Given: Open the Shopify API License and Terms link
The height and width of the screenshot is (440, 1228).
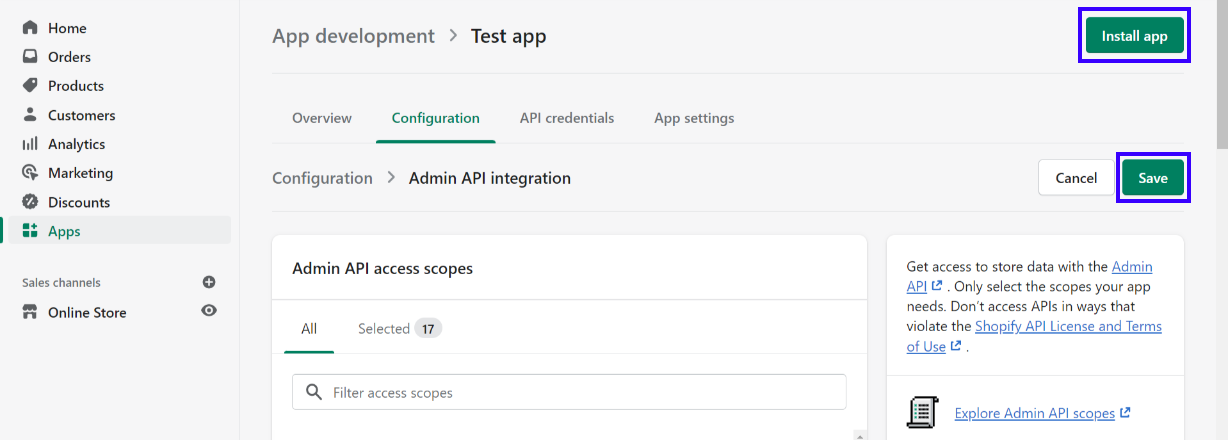Looking at the screenshot, I should [1068, 327].
